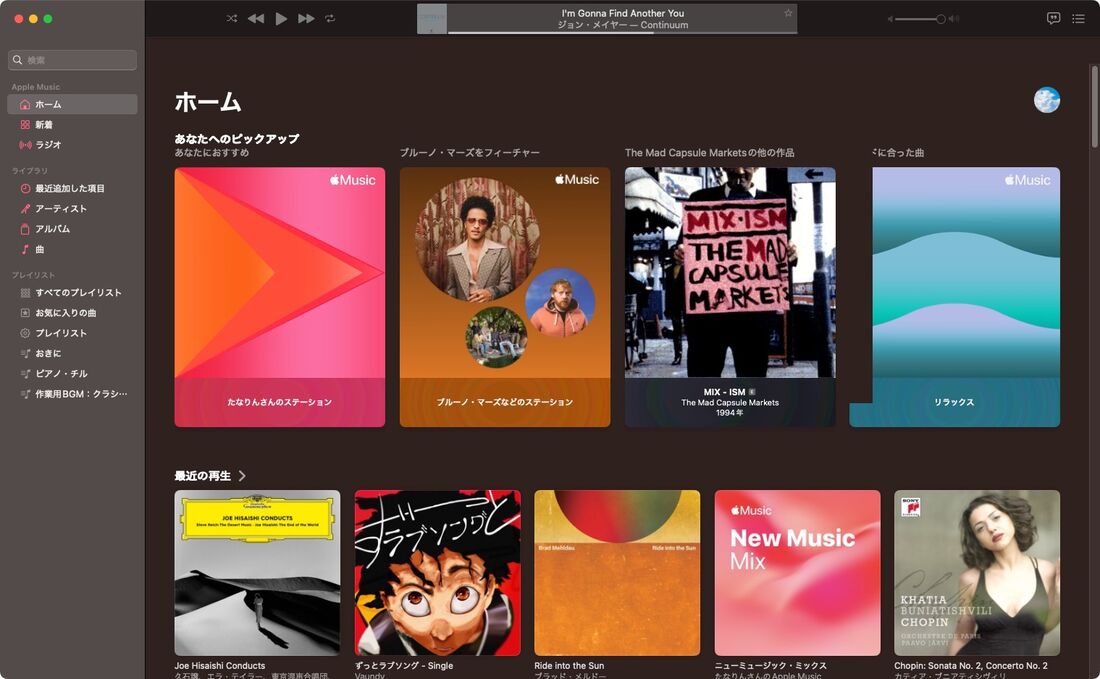Image resolution: width=1100 pixels, height=679 pixels.
Task: Show the Up Next queue list
Action: [x=1078, y=19]
